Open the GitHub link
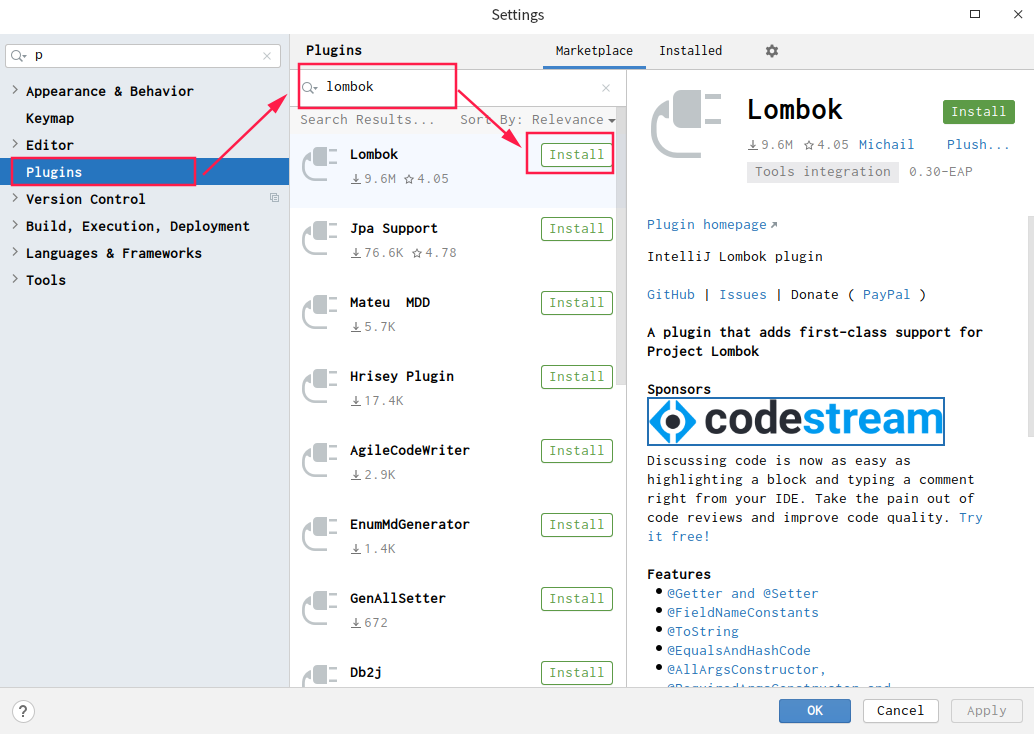The width and height of the screenshot is (1034, 734). click(671, 295)
